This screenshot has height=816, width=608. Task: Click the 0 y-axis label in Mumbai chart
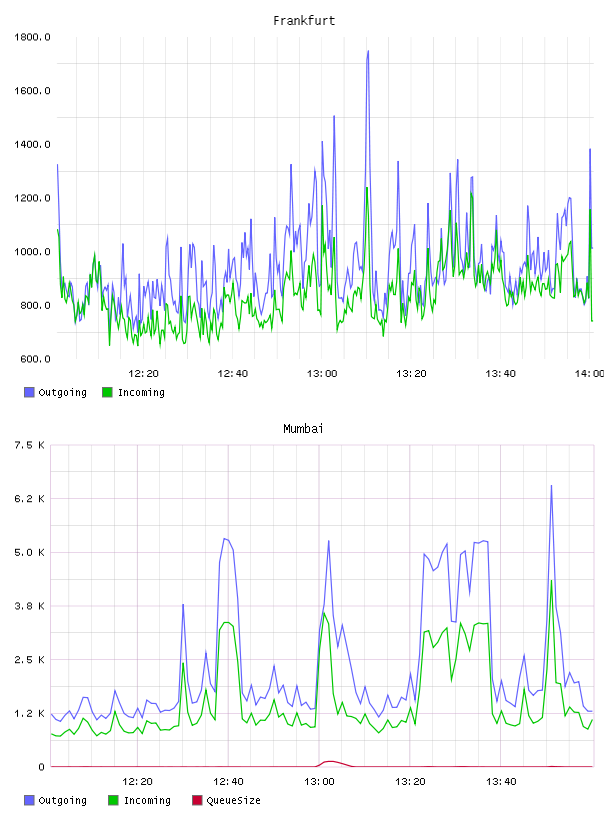point(41,767)
